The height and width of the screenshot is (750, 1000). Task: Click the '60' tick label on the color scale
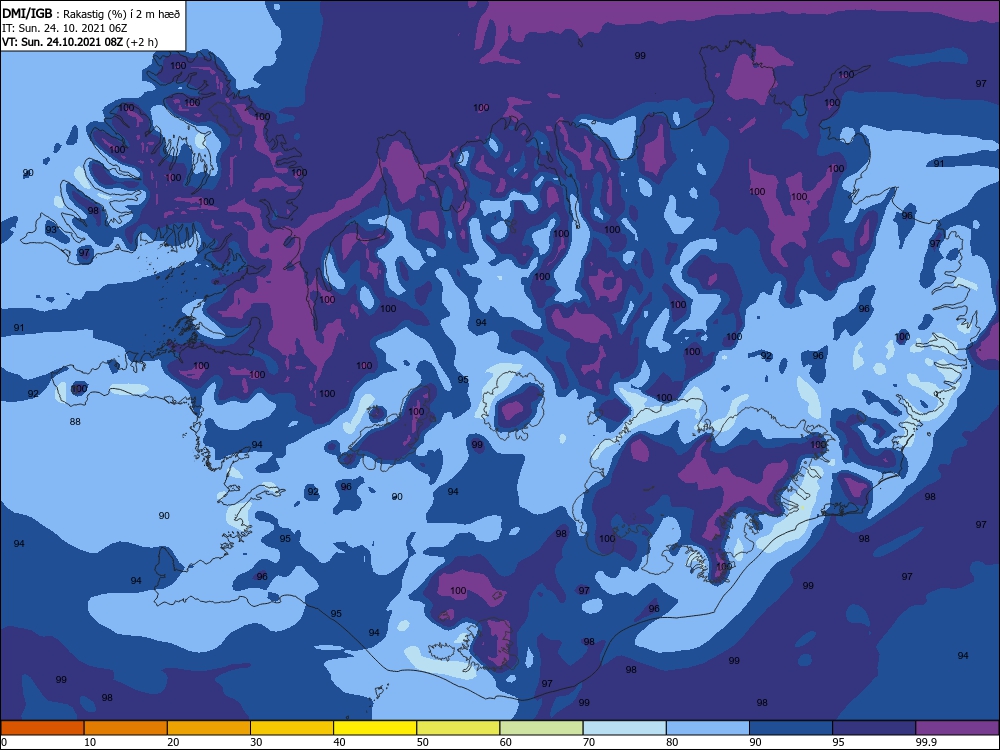click(506, 742)
